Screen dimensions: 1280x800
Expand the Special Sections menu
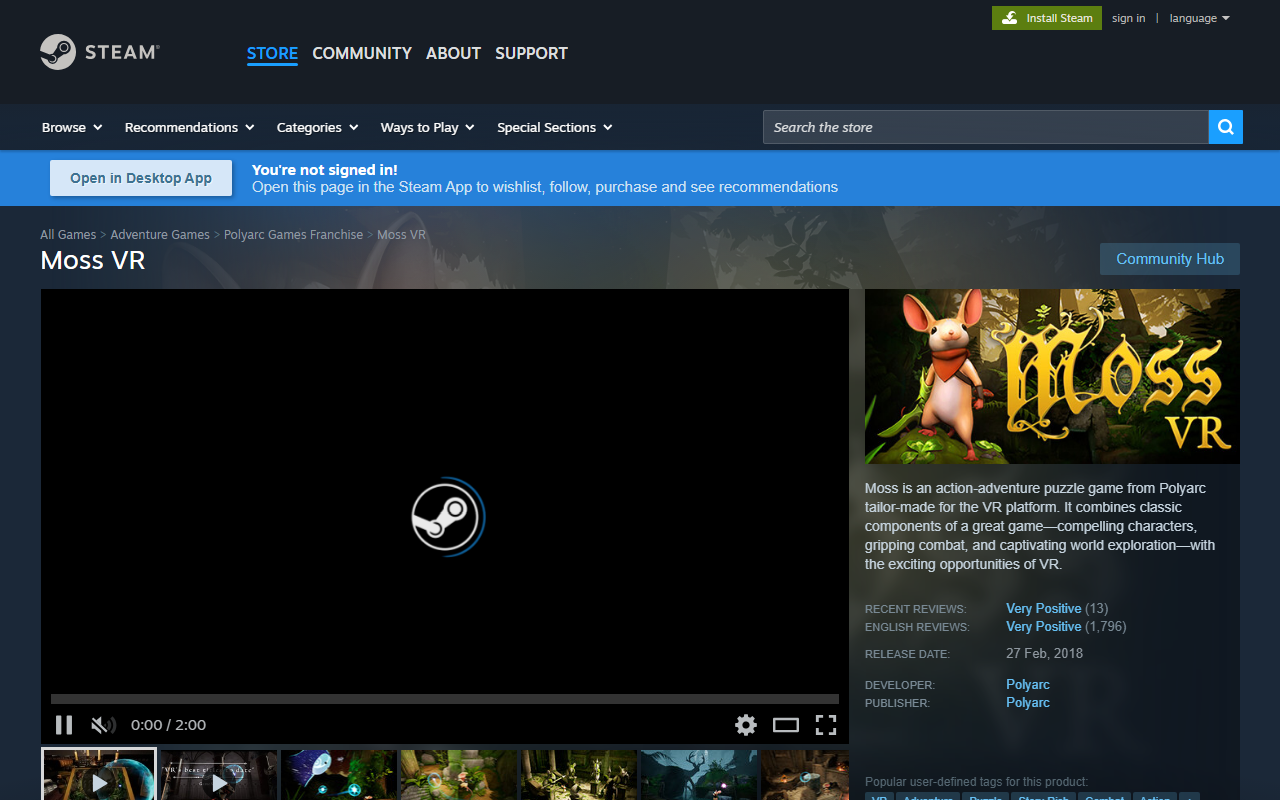tap(554, 127)
